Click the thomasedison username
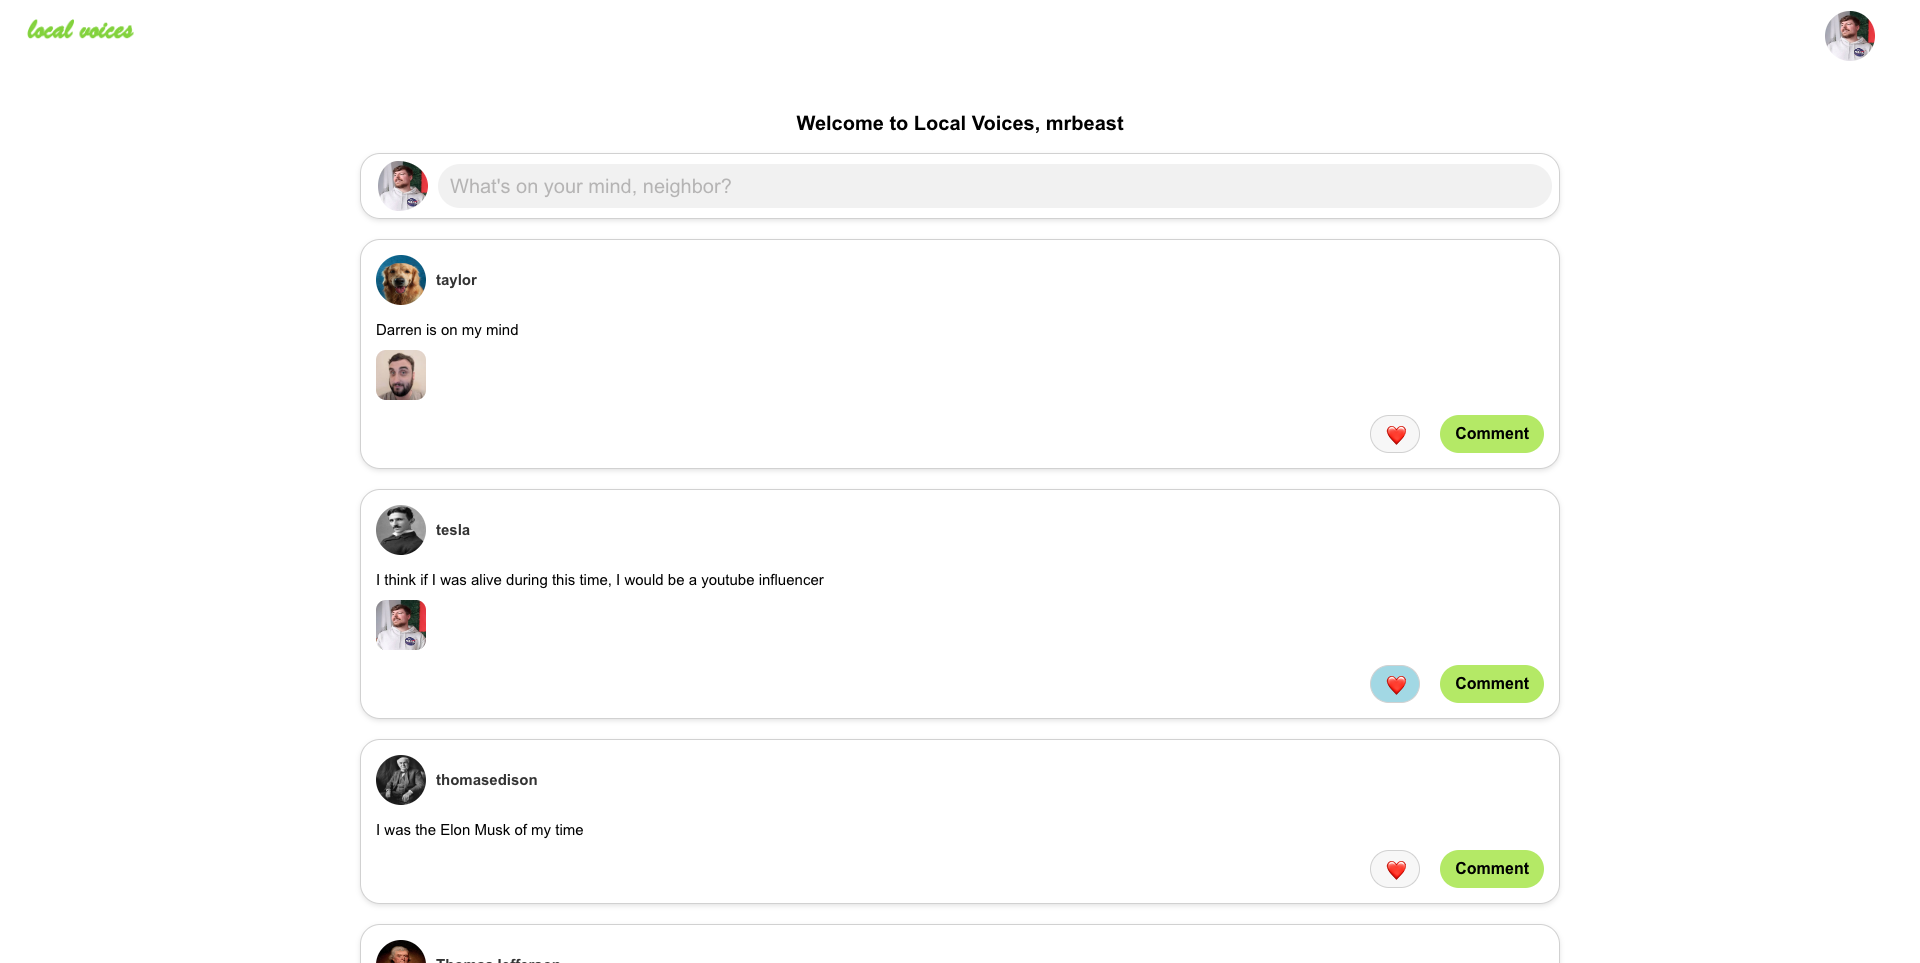Viewport: 1920px width, 963px height. click(486, 780)
